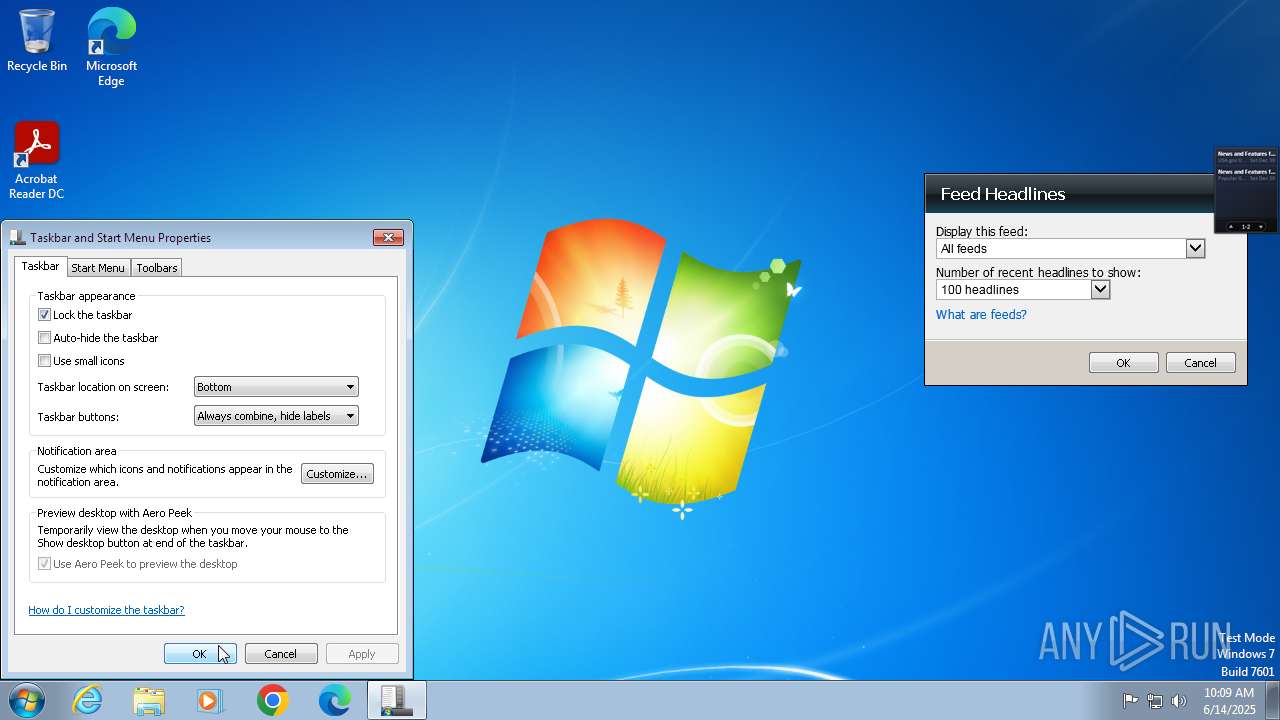Select the Microsoft Edge desktop shortcut

pyautogui.click(x=111, y=46)
